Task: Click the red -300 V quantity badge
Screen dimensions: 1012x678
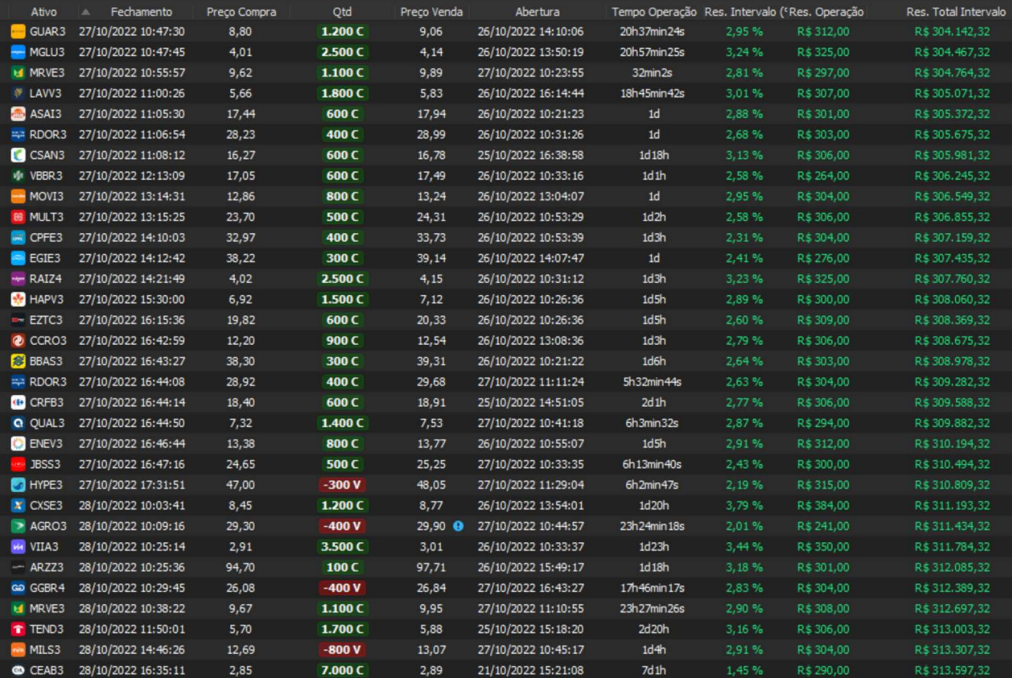Action: [342, 484]
